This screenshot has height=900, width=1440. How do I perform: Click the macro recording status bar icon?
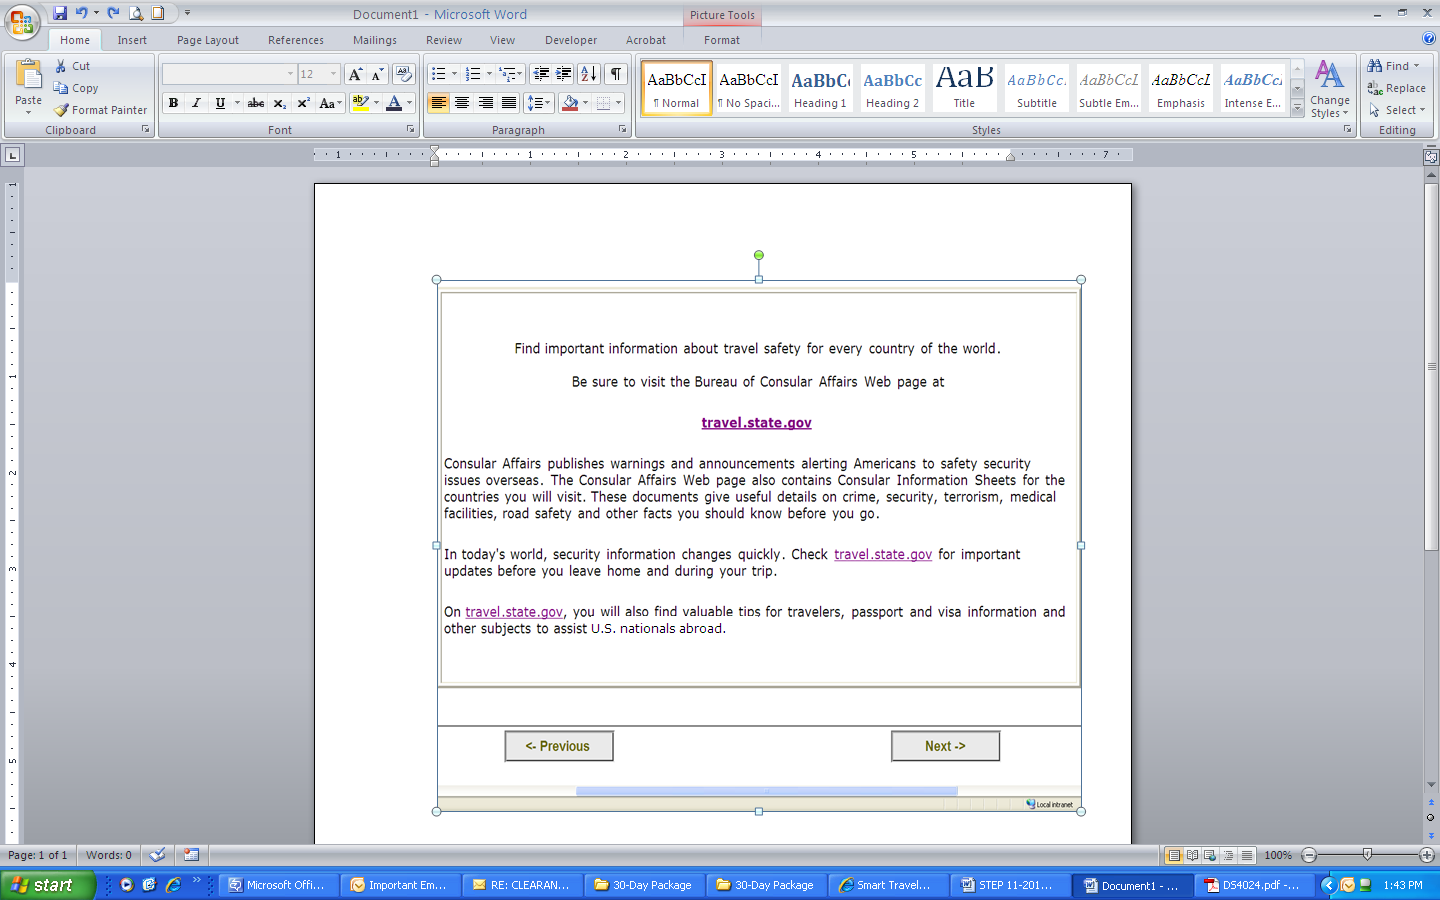click(x=191, y=855)
